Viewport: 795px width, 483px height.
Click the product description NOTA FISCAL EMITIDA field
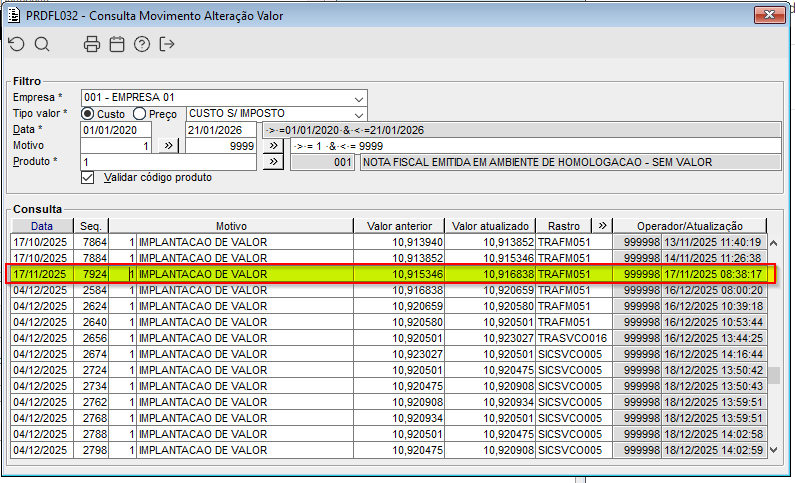click(570, 163)
